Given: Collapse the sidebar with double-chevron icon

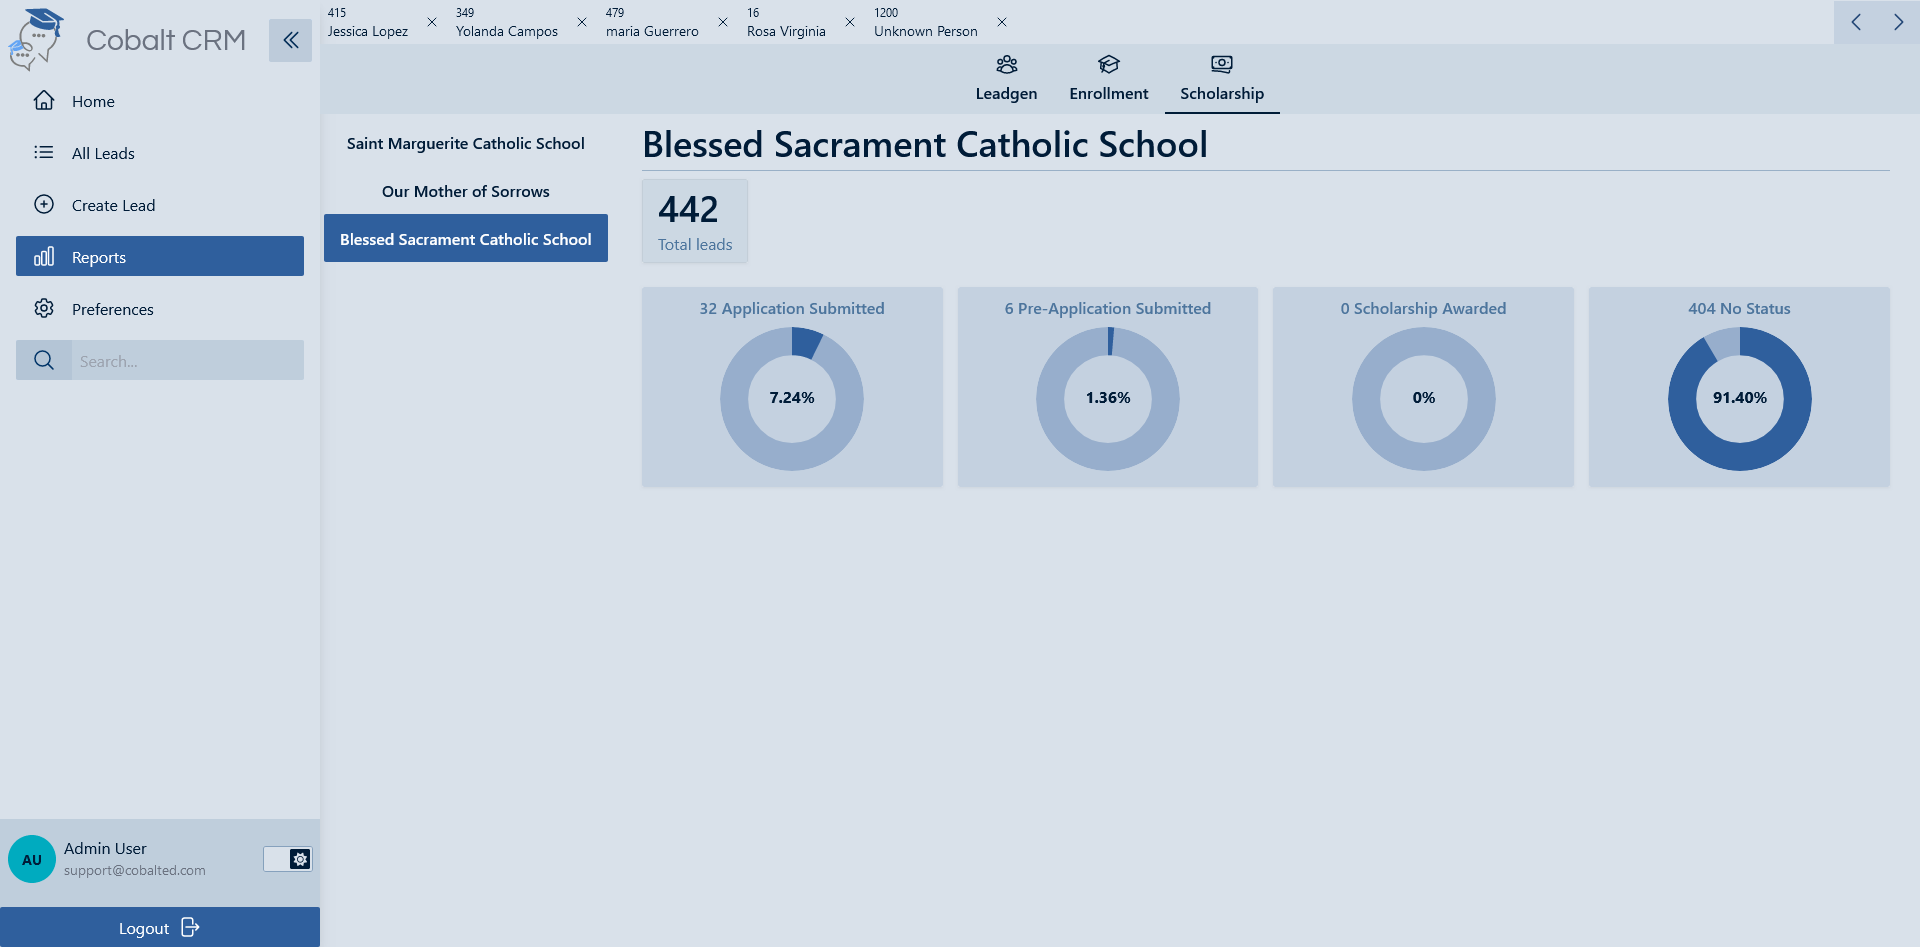Looking at the screenshot, I should pos(290,40).
